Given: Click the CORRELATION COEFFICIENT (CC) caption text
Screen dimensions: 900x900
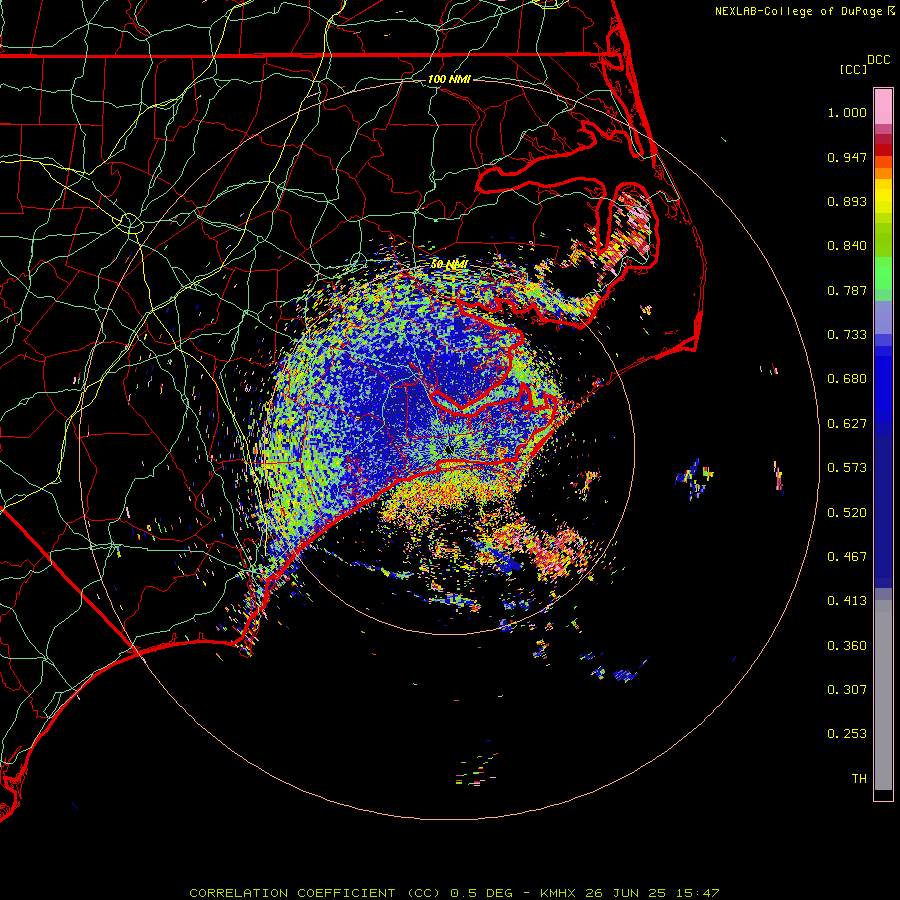Looking at the screenshot, I should 317,893.
